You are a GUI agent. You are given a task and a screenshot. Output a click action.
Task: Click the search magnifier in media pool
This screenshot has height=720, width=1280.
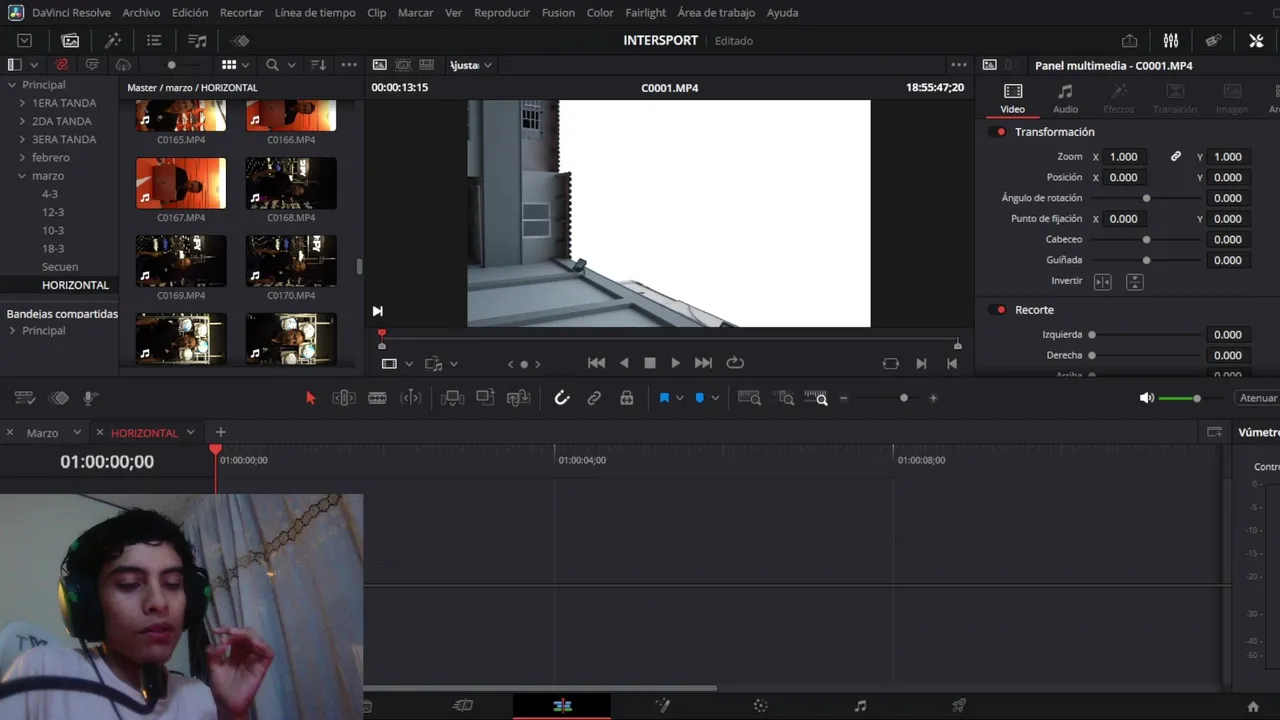tap(272, 65)
